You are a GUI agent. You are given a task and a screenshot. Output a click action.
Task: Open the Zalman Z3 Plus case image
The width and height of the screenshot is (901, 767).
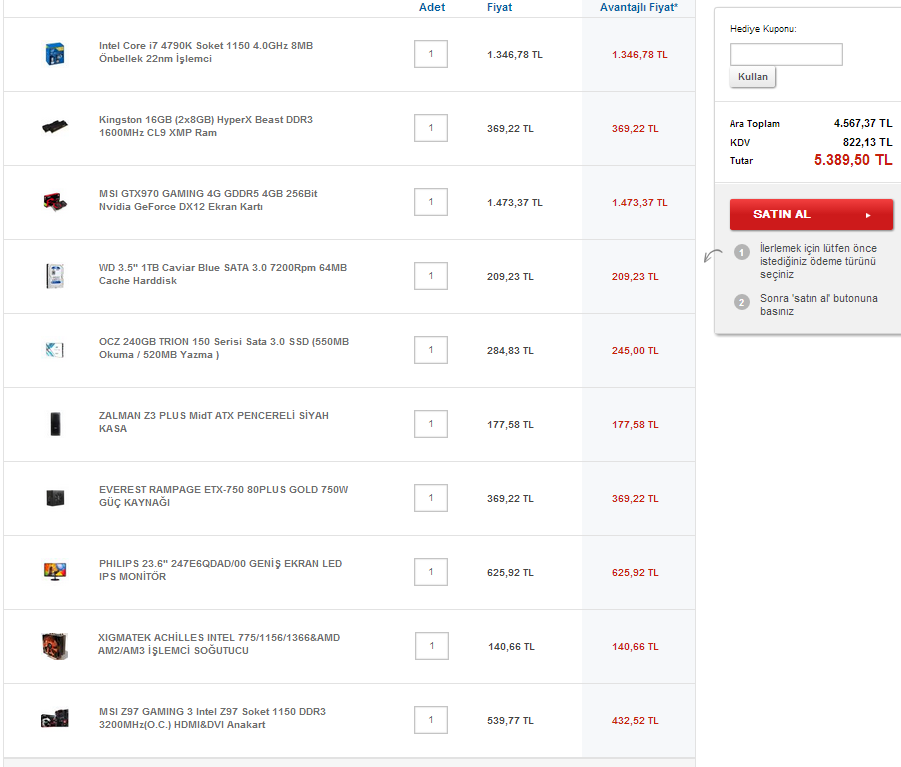[55, 424]
